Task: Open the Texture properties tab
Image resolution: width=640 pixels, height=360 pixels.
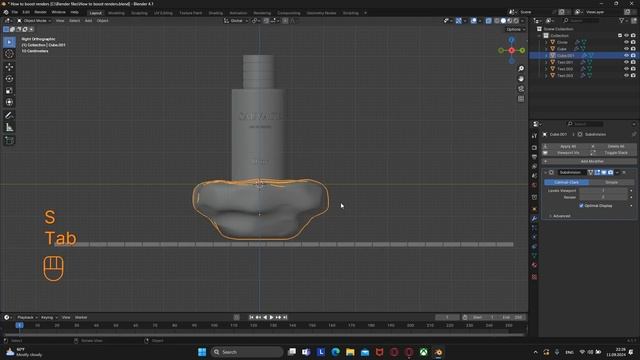Action: pos(534,277)
